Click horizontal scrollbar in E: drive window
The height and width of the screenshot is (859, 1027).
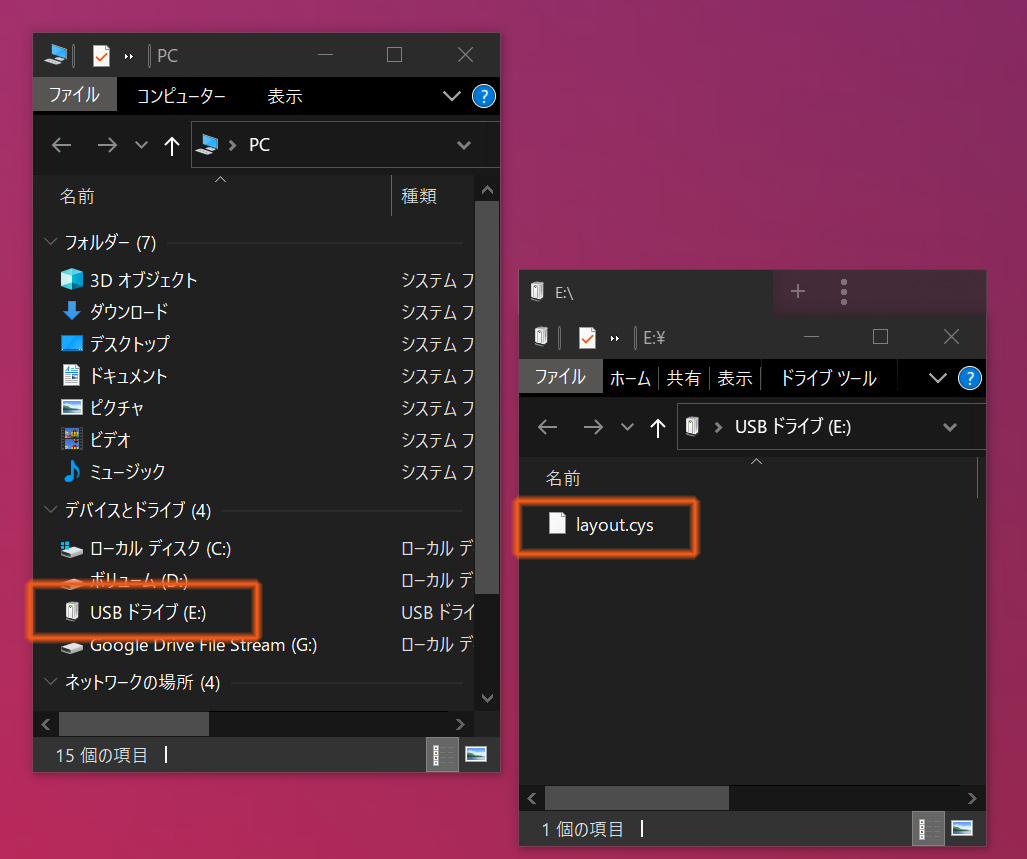click(637, 798)
